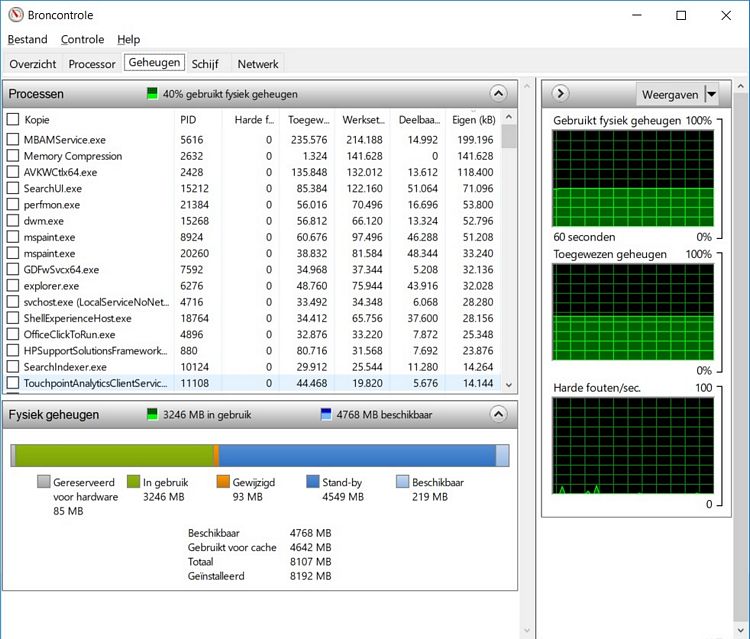Viewport: 750px width, 639px height.
Task: Click the Harde fouten/sec graph
Action: point(633,445)
